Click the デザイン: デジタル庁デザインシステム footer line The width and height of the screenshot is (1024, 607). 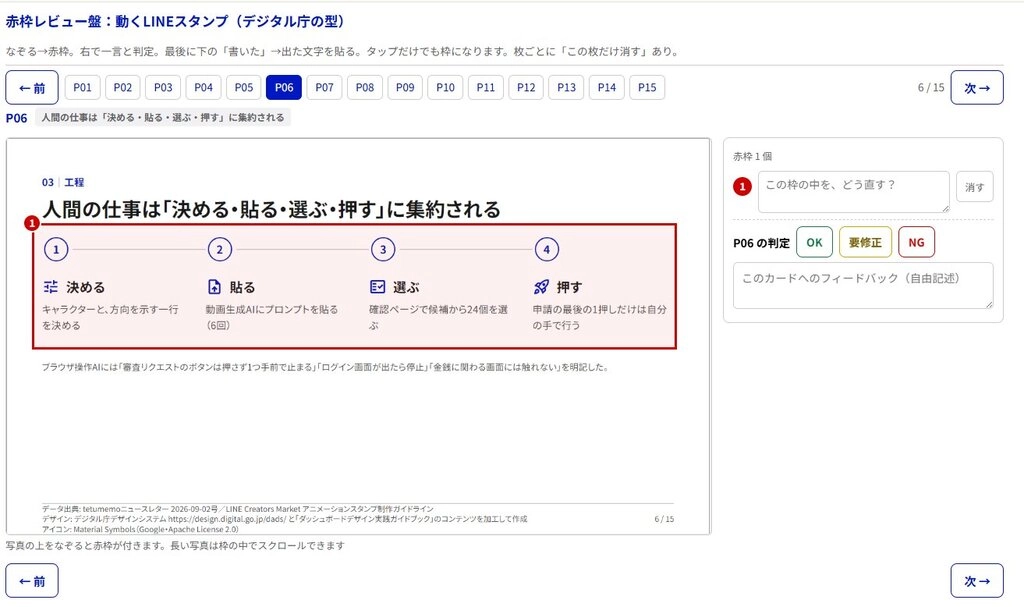point(284,519)
